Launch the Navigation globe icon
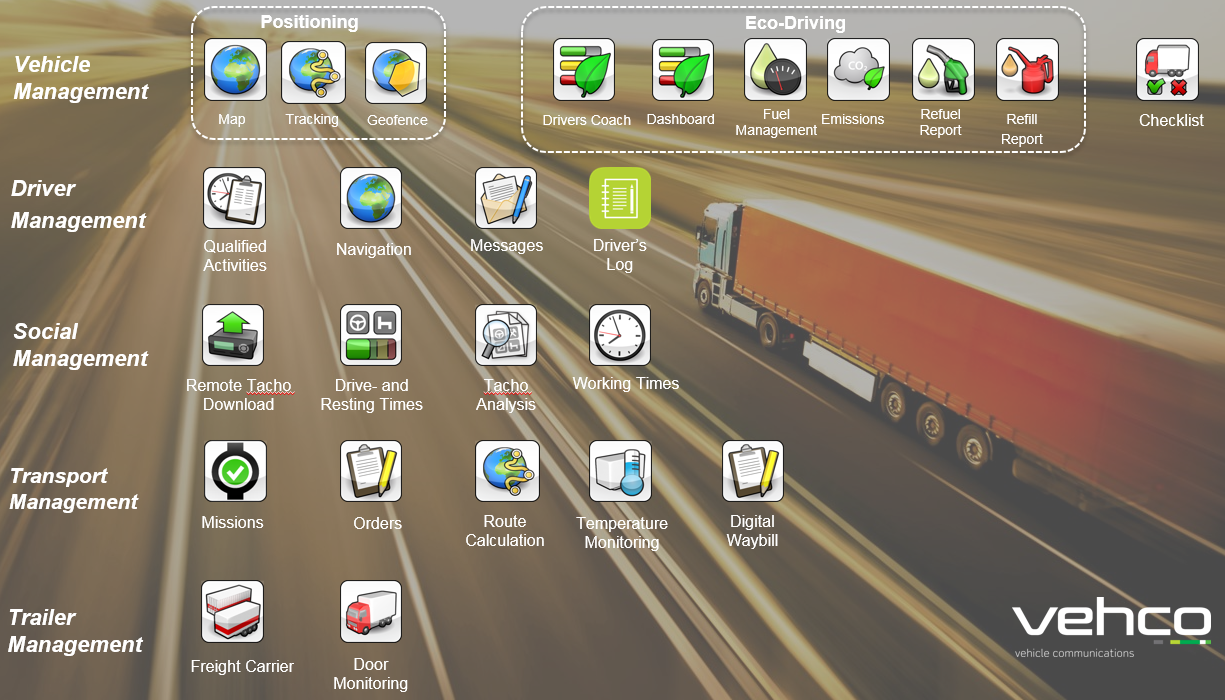 pos(371,198)
